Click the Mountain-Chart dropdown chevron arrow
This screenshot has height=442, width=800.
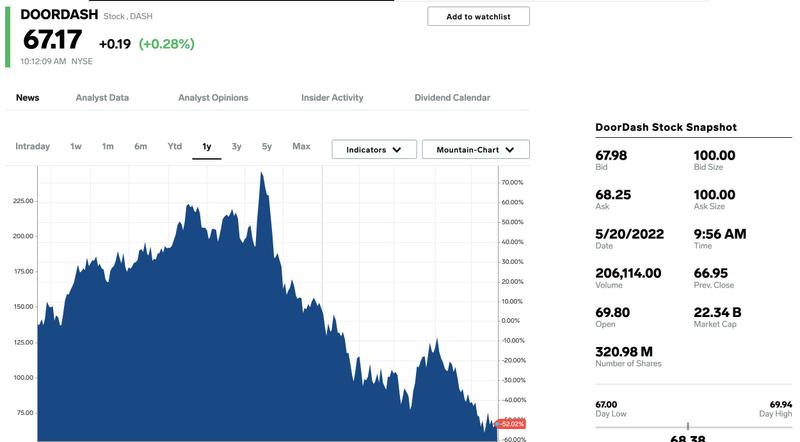point(510,150)
